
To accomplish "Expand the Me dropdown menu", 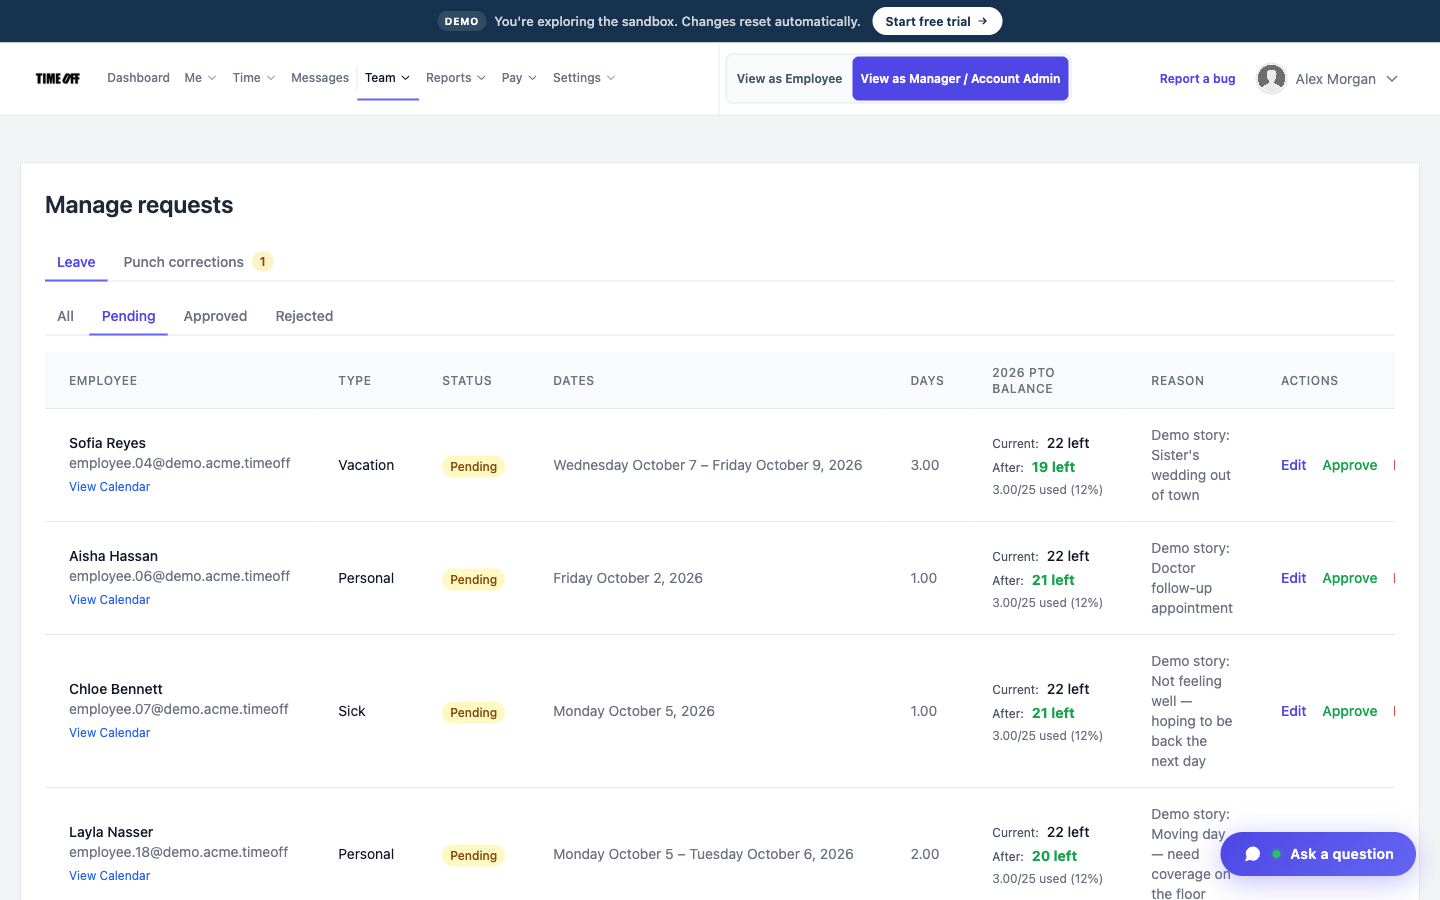I will (x=200, y=78).
